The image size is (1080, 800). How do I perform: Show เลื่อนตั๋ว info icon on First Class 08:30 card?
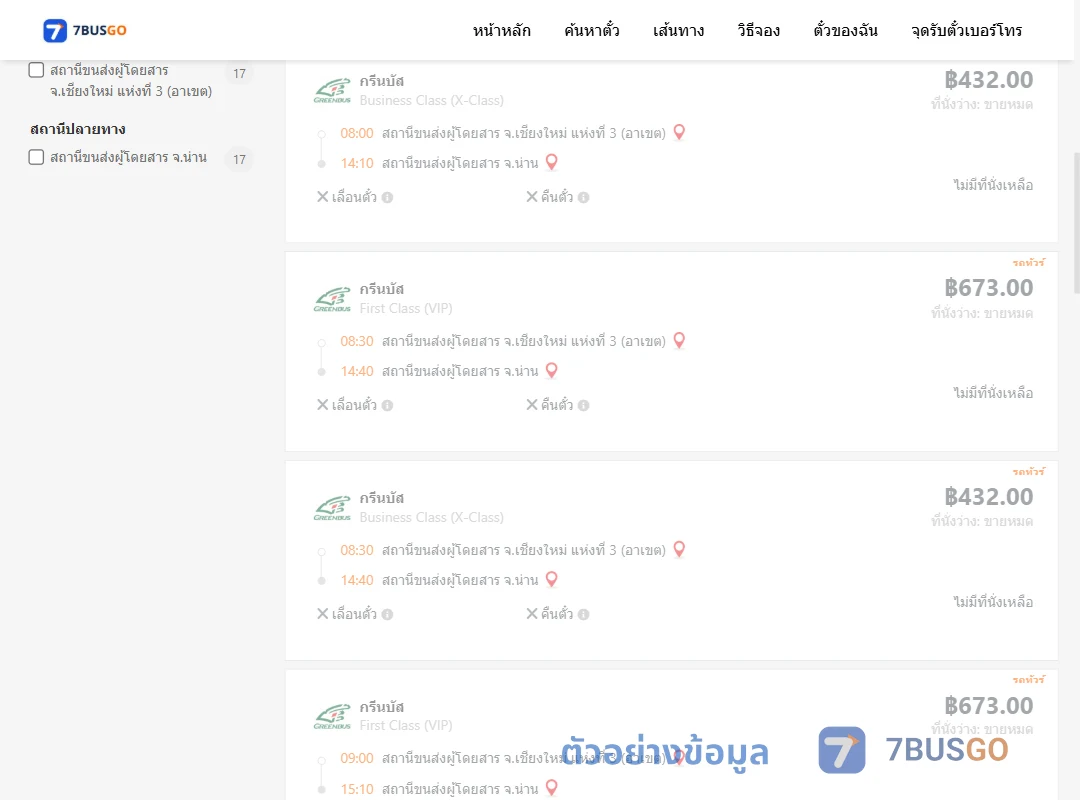click(388, 406)
